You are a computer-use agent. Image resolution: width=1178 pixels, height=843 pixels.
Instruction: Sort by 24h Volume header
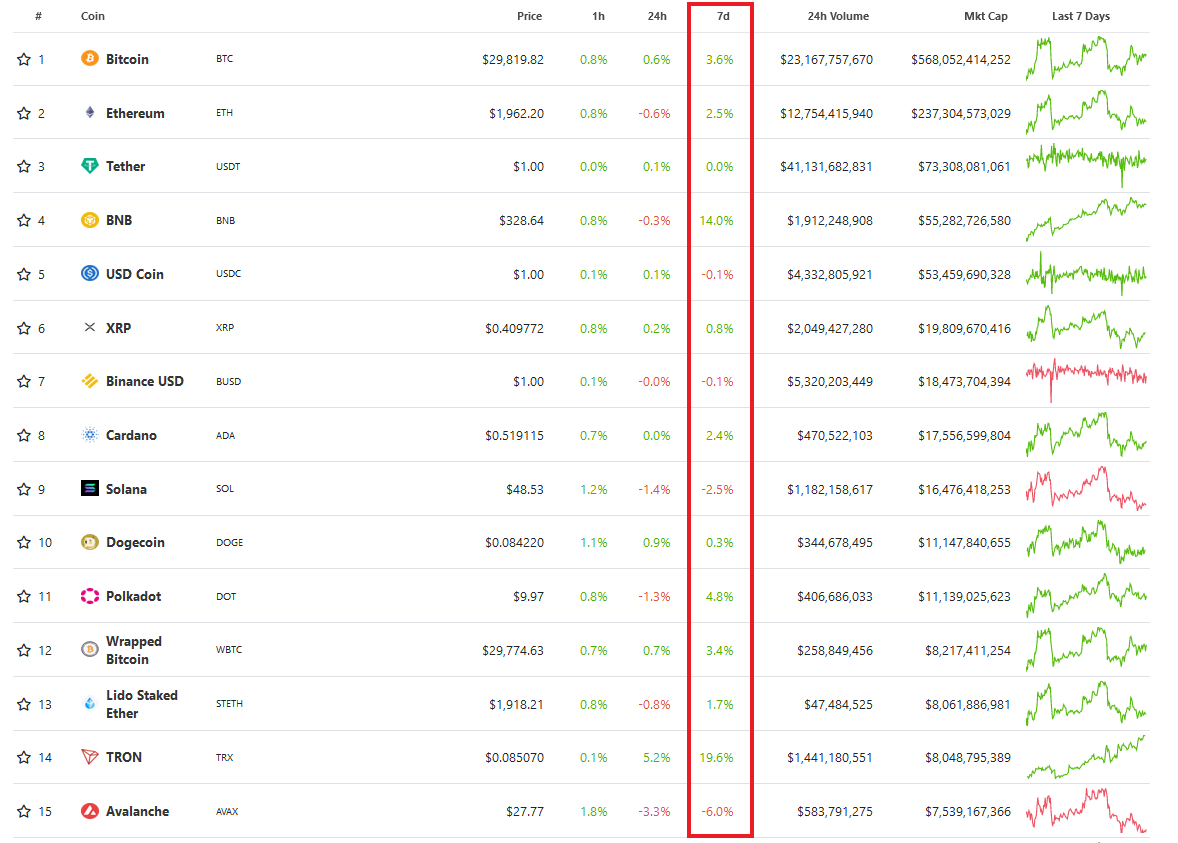tap(838, 16)
